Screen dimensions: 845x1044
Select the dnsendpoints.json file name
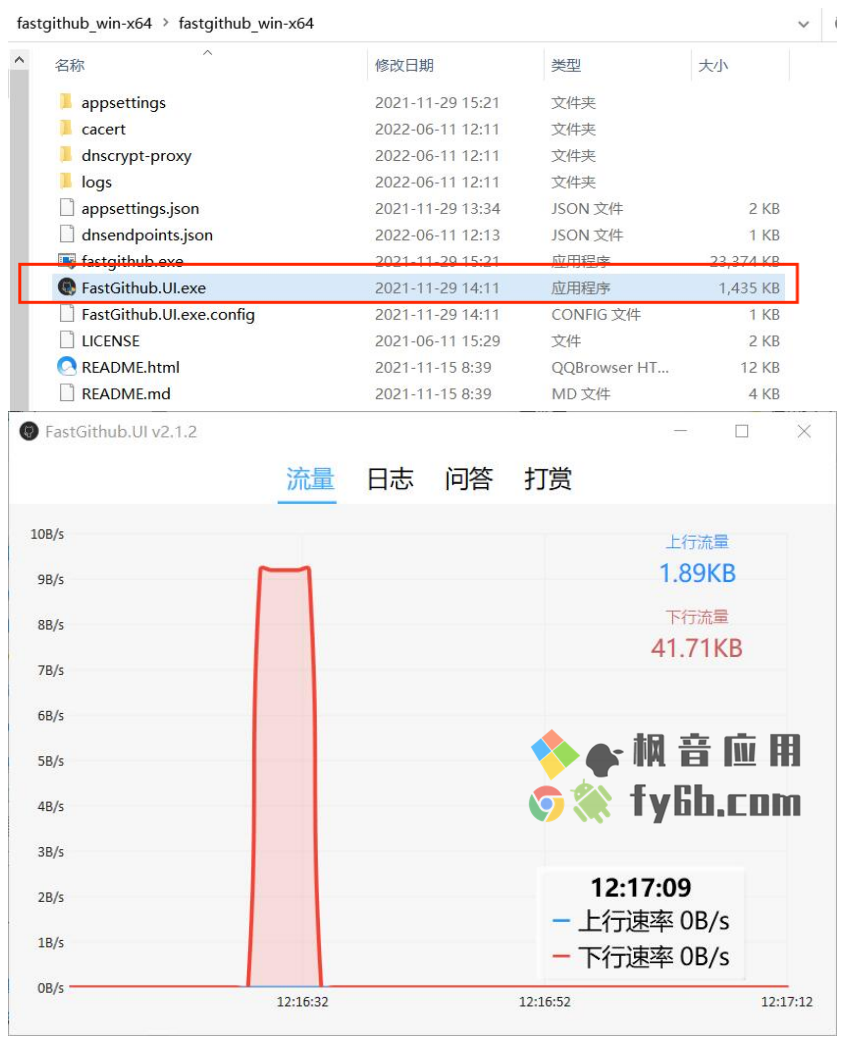[147, 235]
